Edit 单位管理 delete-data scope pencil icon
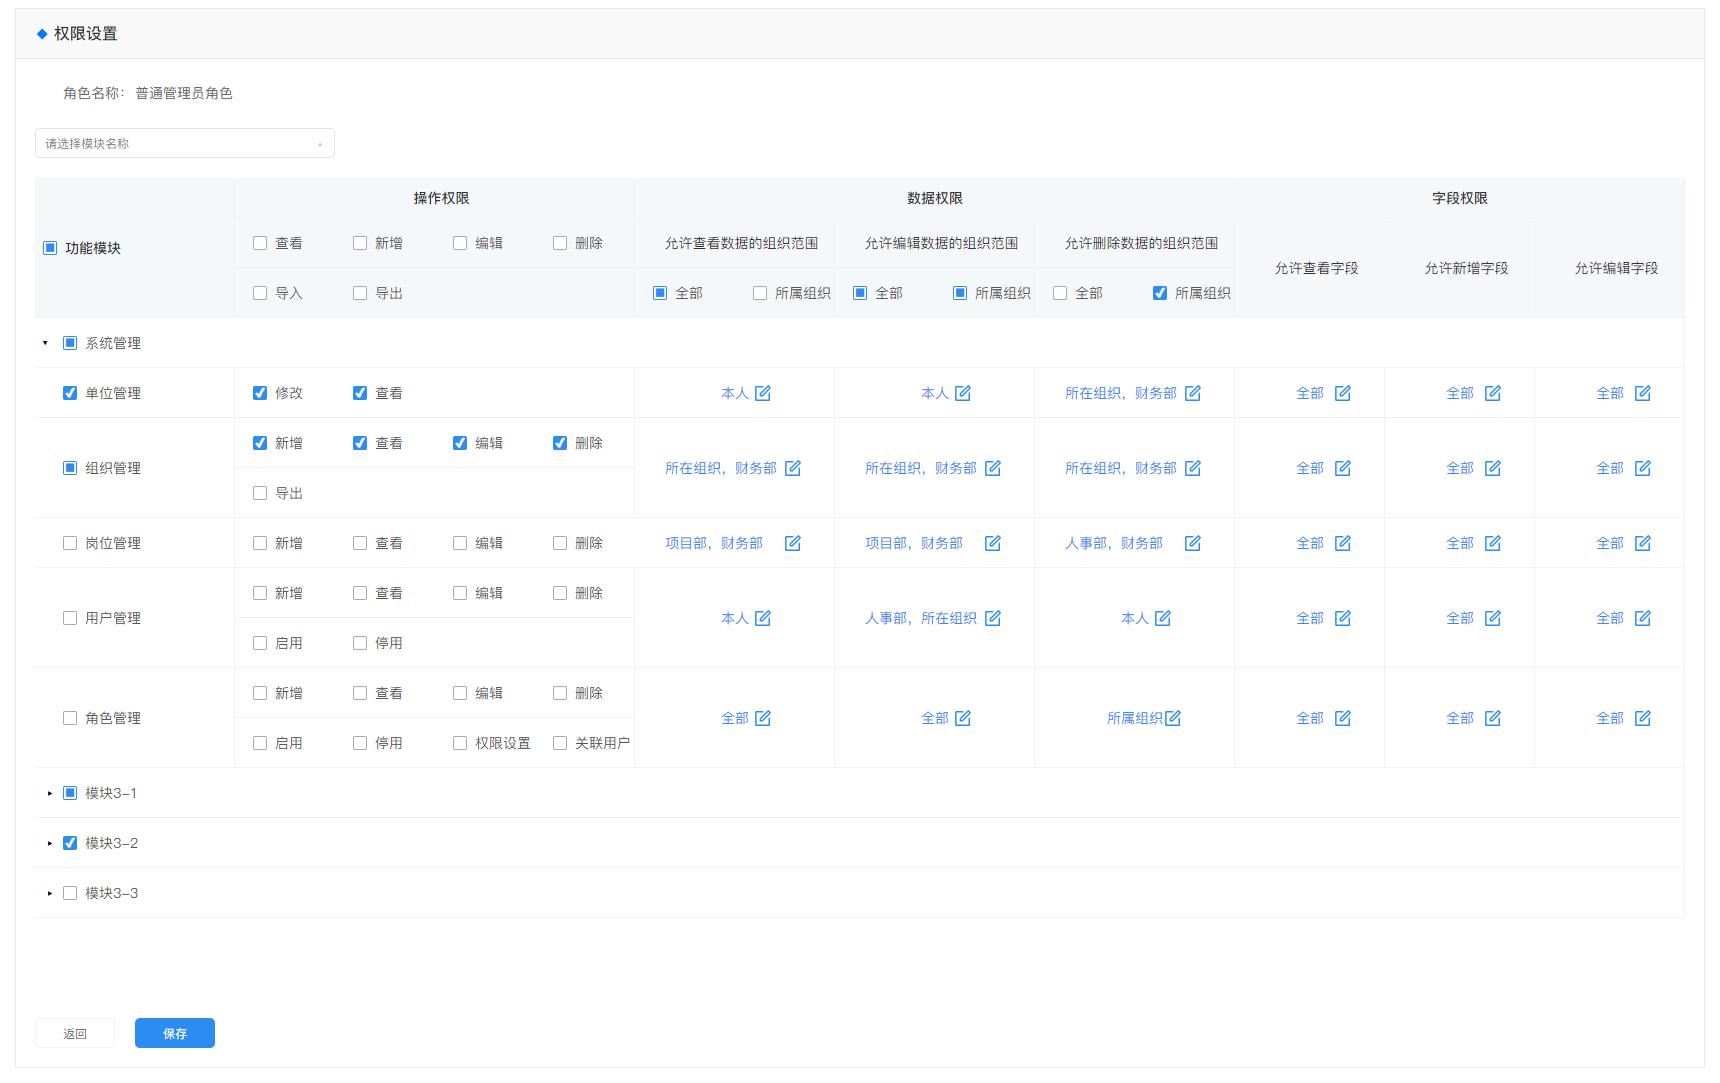 (1193, 393)
